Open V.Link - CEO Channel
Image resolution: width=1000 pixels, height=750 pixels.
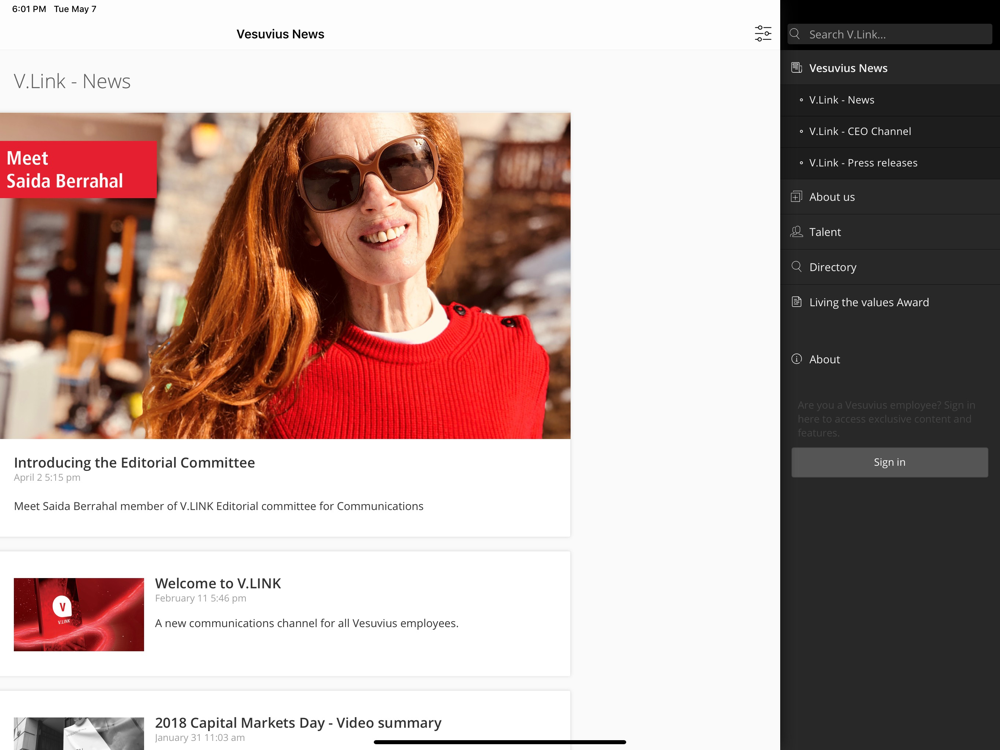coord(860,131)
